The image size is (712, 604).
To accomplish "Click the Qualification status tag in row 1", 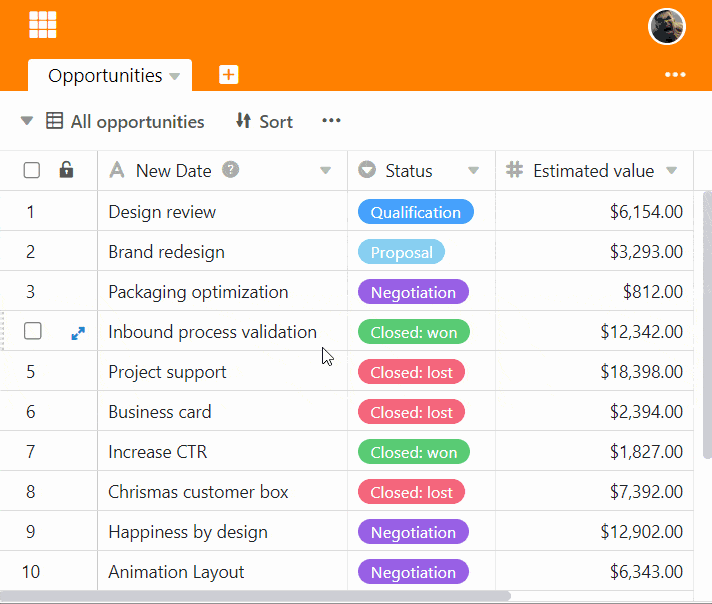I will 415,212.
